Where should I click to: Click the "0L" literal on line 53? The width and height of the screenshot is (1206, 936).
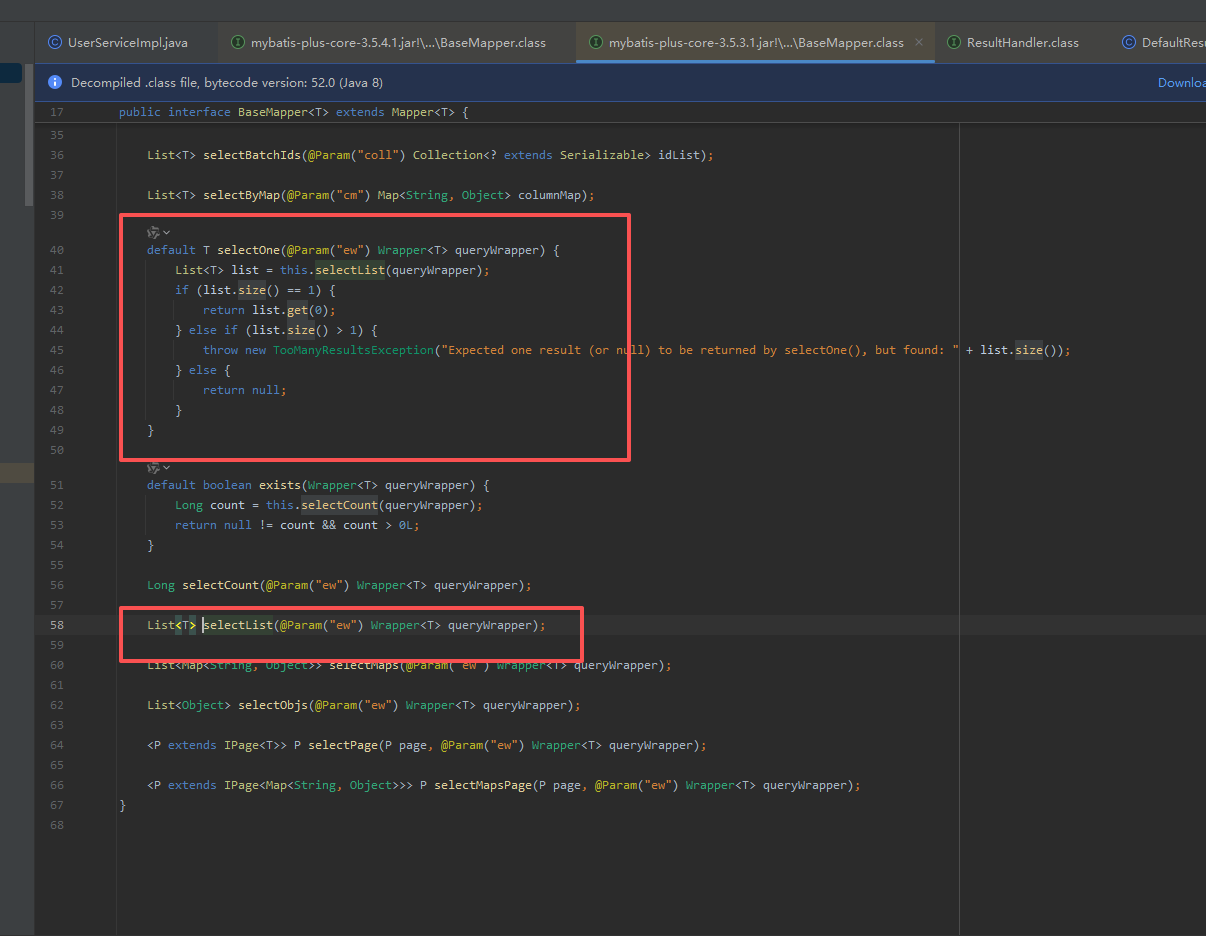coord(405,525)
